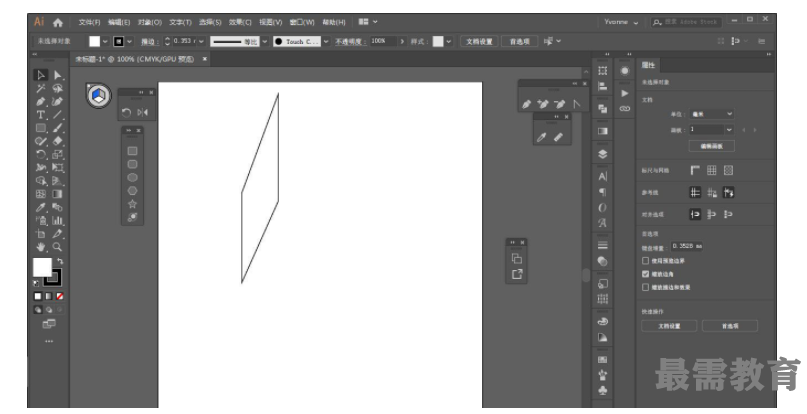Toggle smart guides icon in 参考线 row
The image size is (807, 414).
[x=728, y=193]
